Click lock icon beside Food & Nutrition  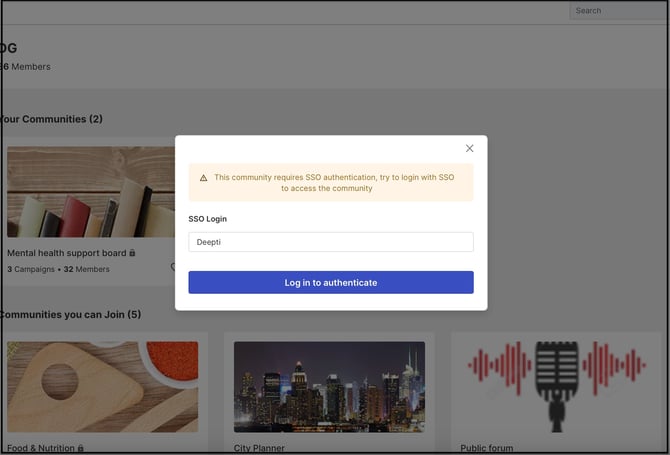point(80,448)
